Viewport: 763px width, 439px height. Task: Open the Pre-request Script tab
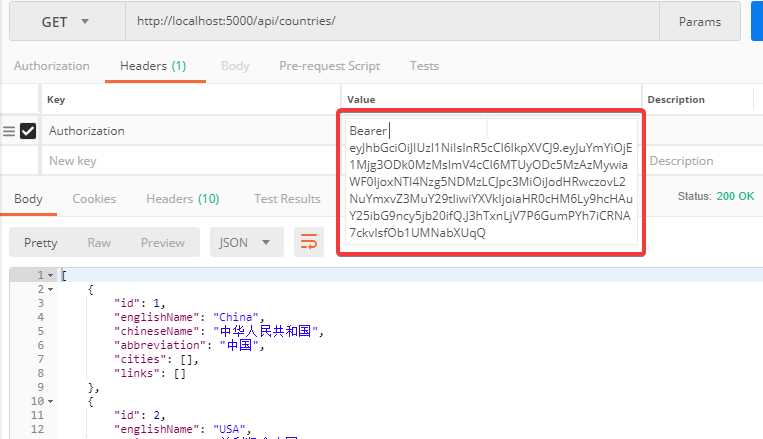tap(329, 66)
